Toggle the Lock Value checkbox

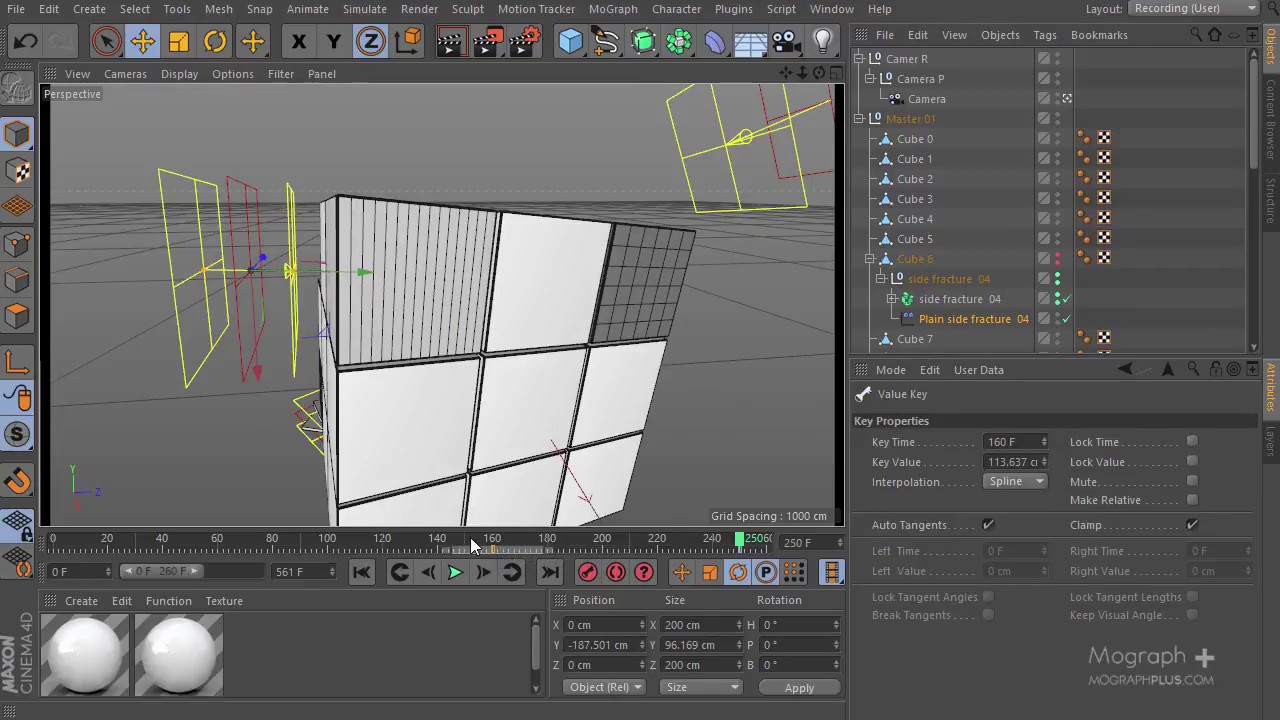pyautogui.click(x=1192, y=462)
